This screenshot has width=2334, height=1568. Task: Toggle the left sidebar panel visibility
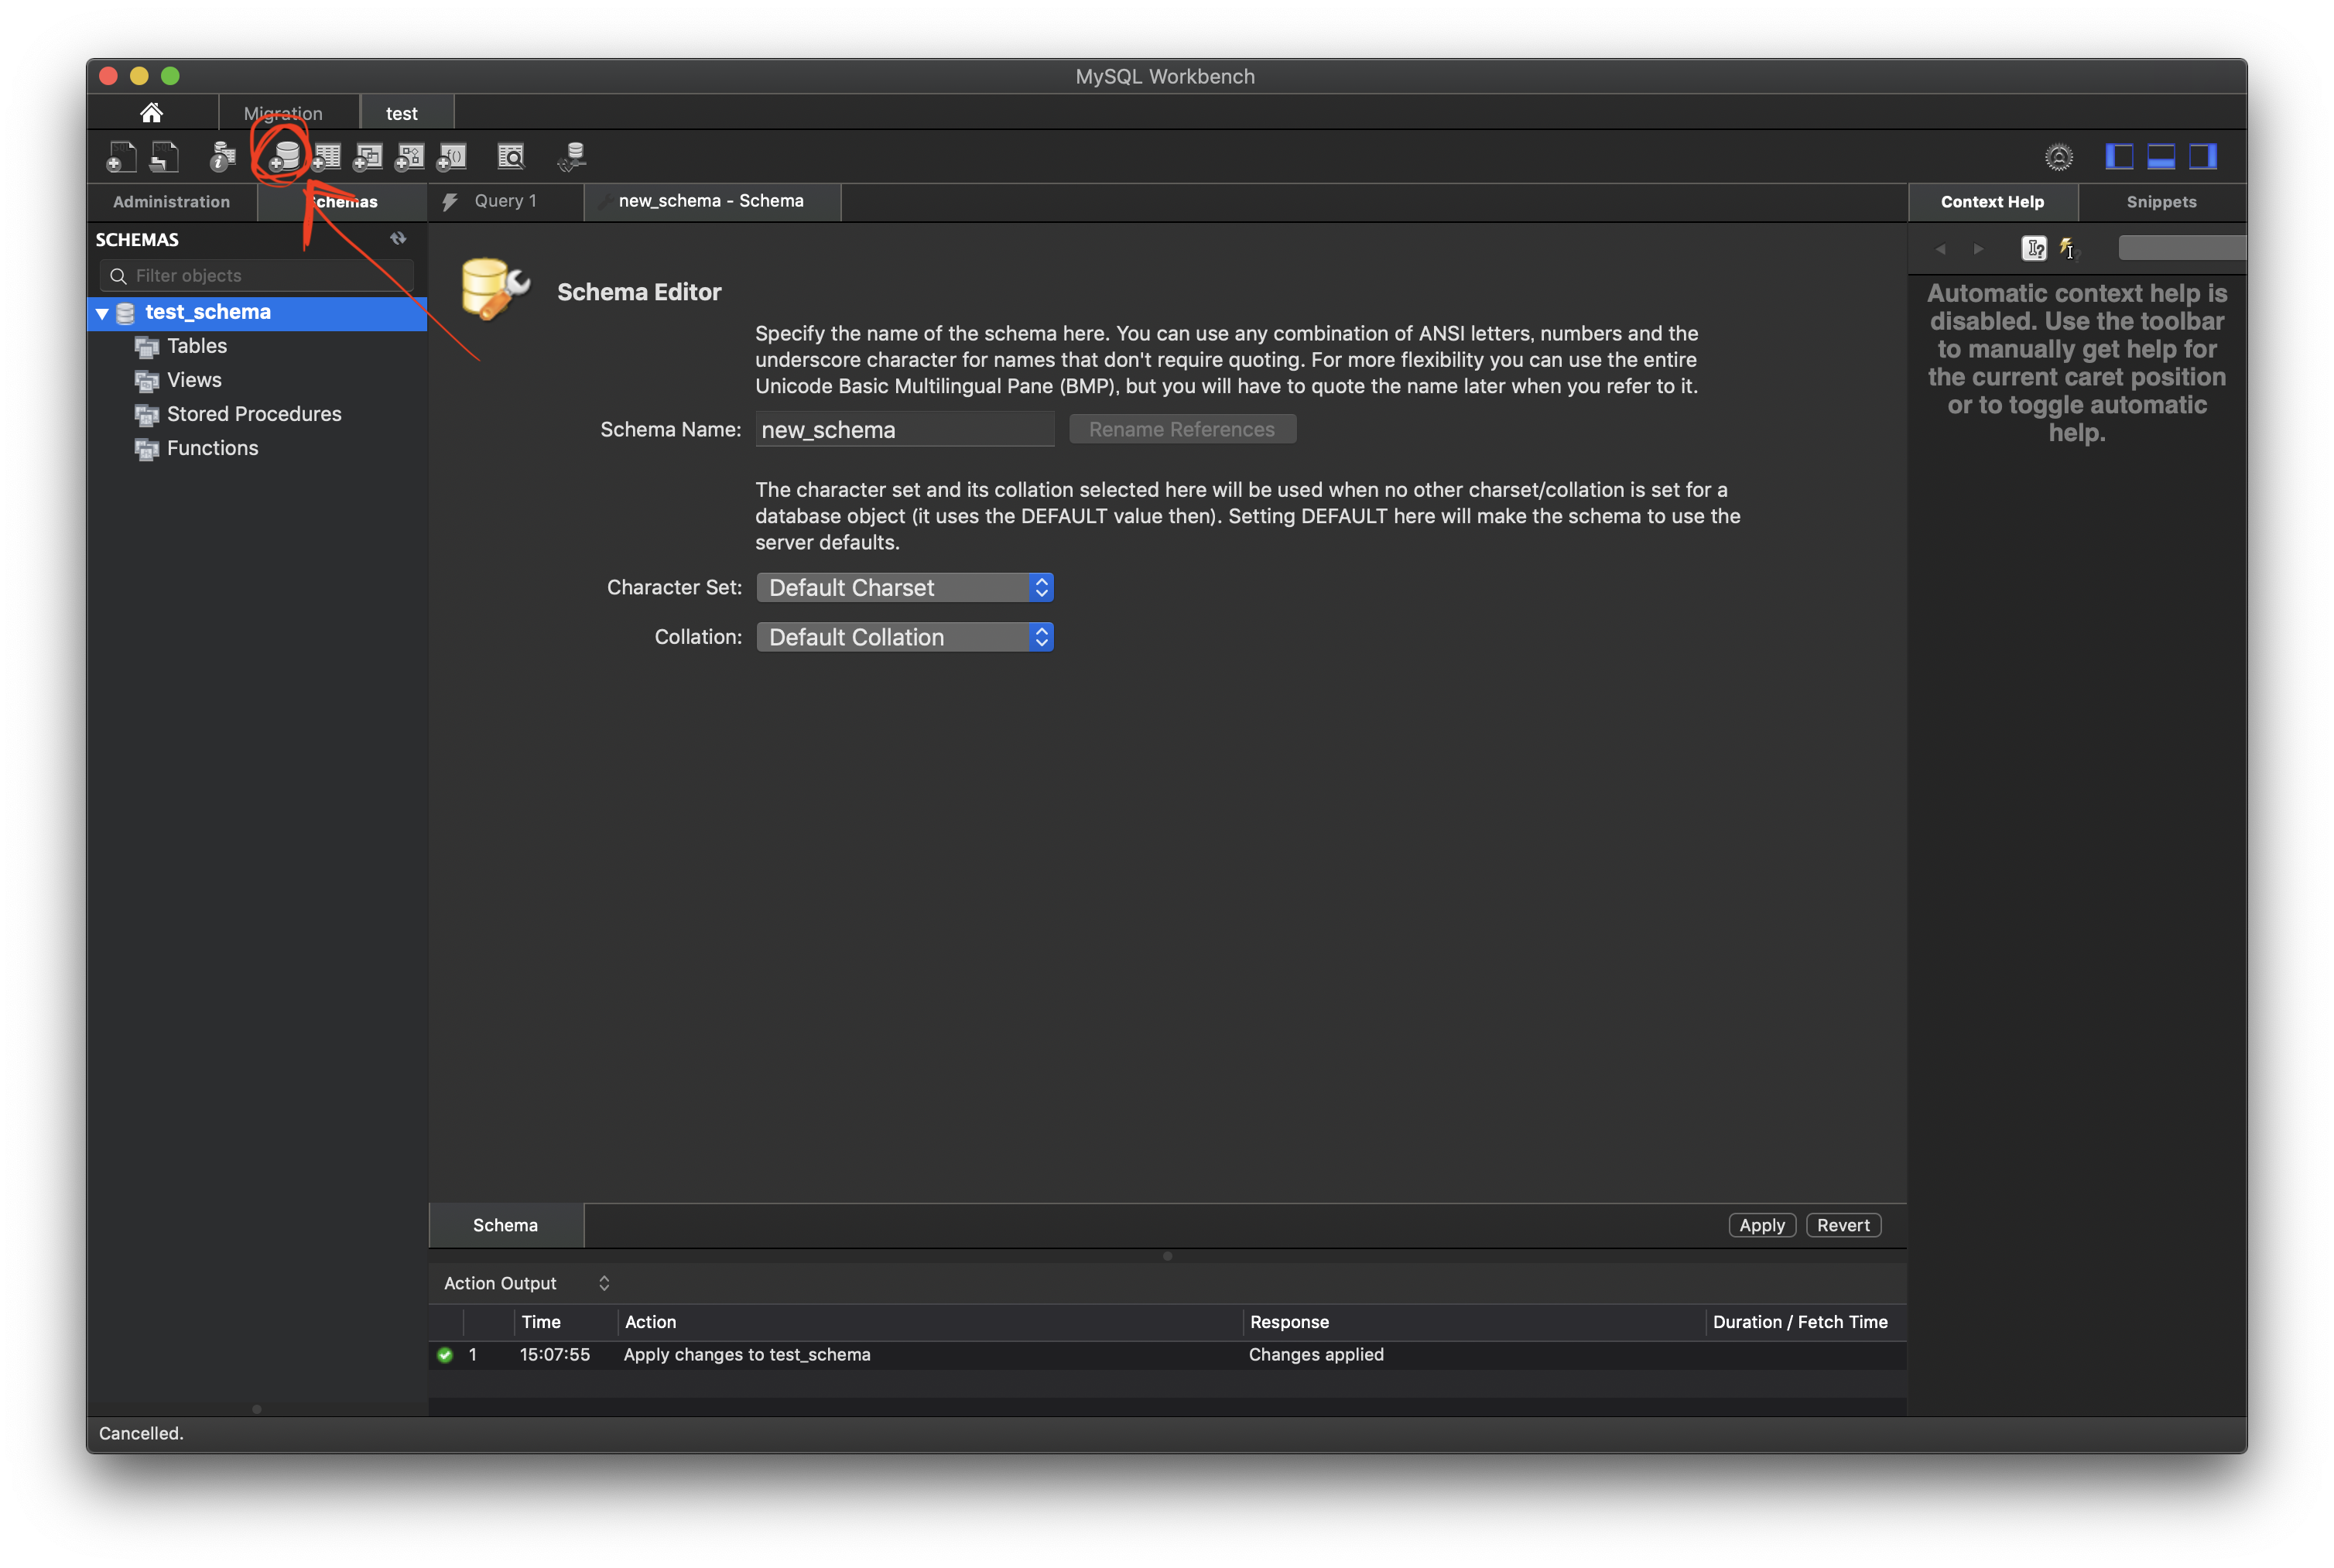click(2119, 156)
